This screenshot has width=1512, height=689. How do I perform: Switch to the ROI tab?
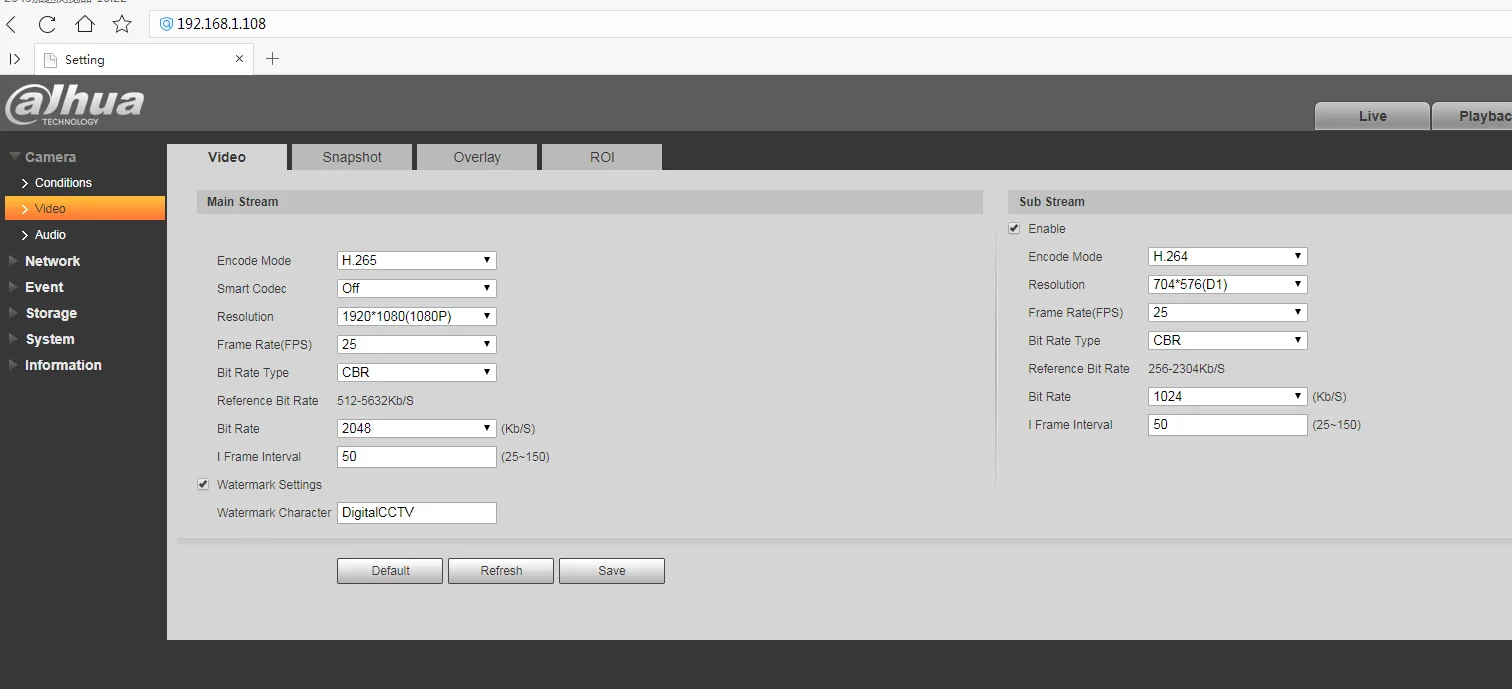602,157
